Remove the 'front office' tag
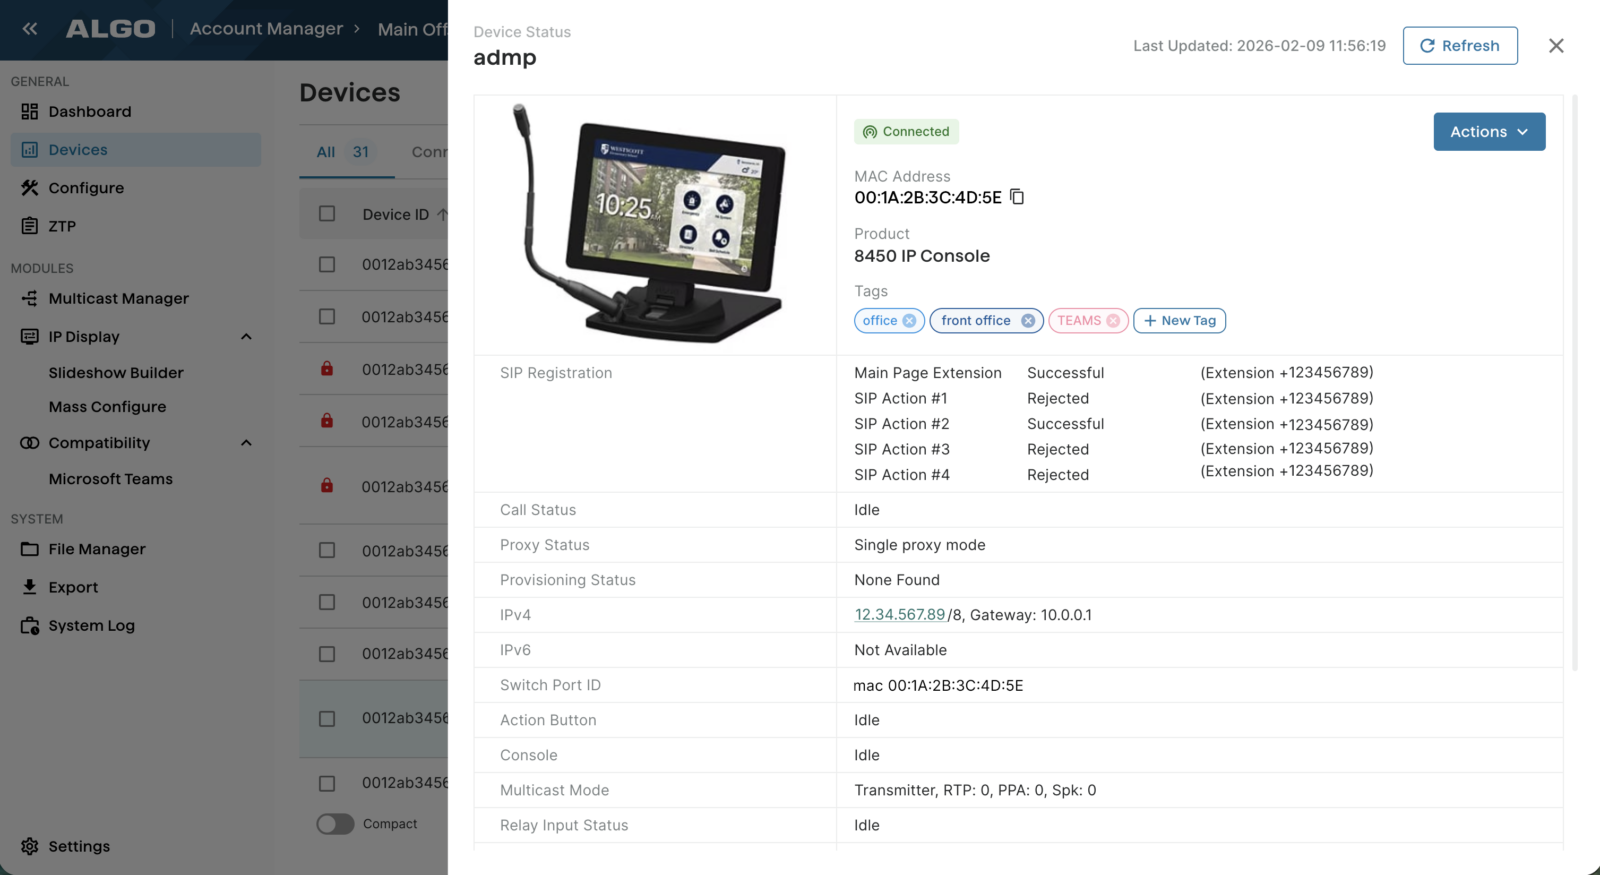This screenshot has height=875, width=1600. click(x=1027, y=321)
